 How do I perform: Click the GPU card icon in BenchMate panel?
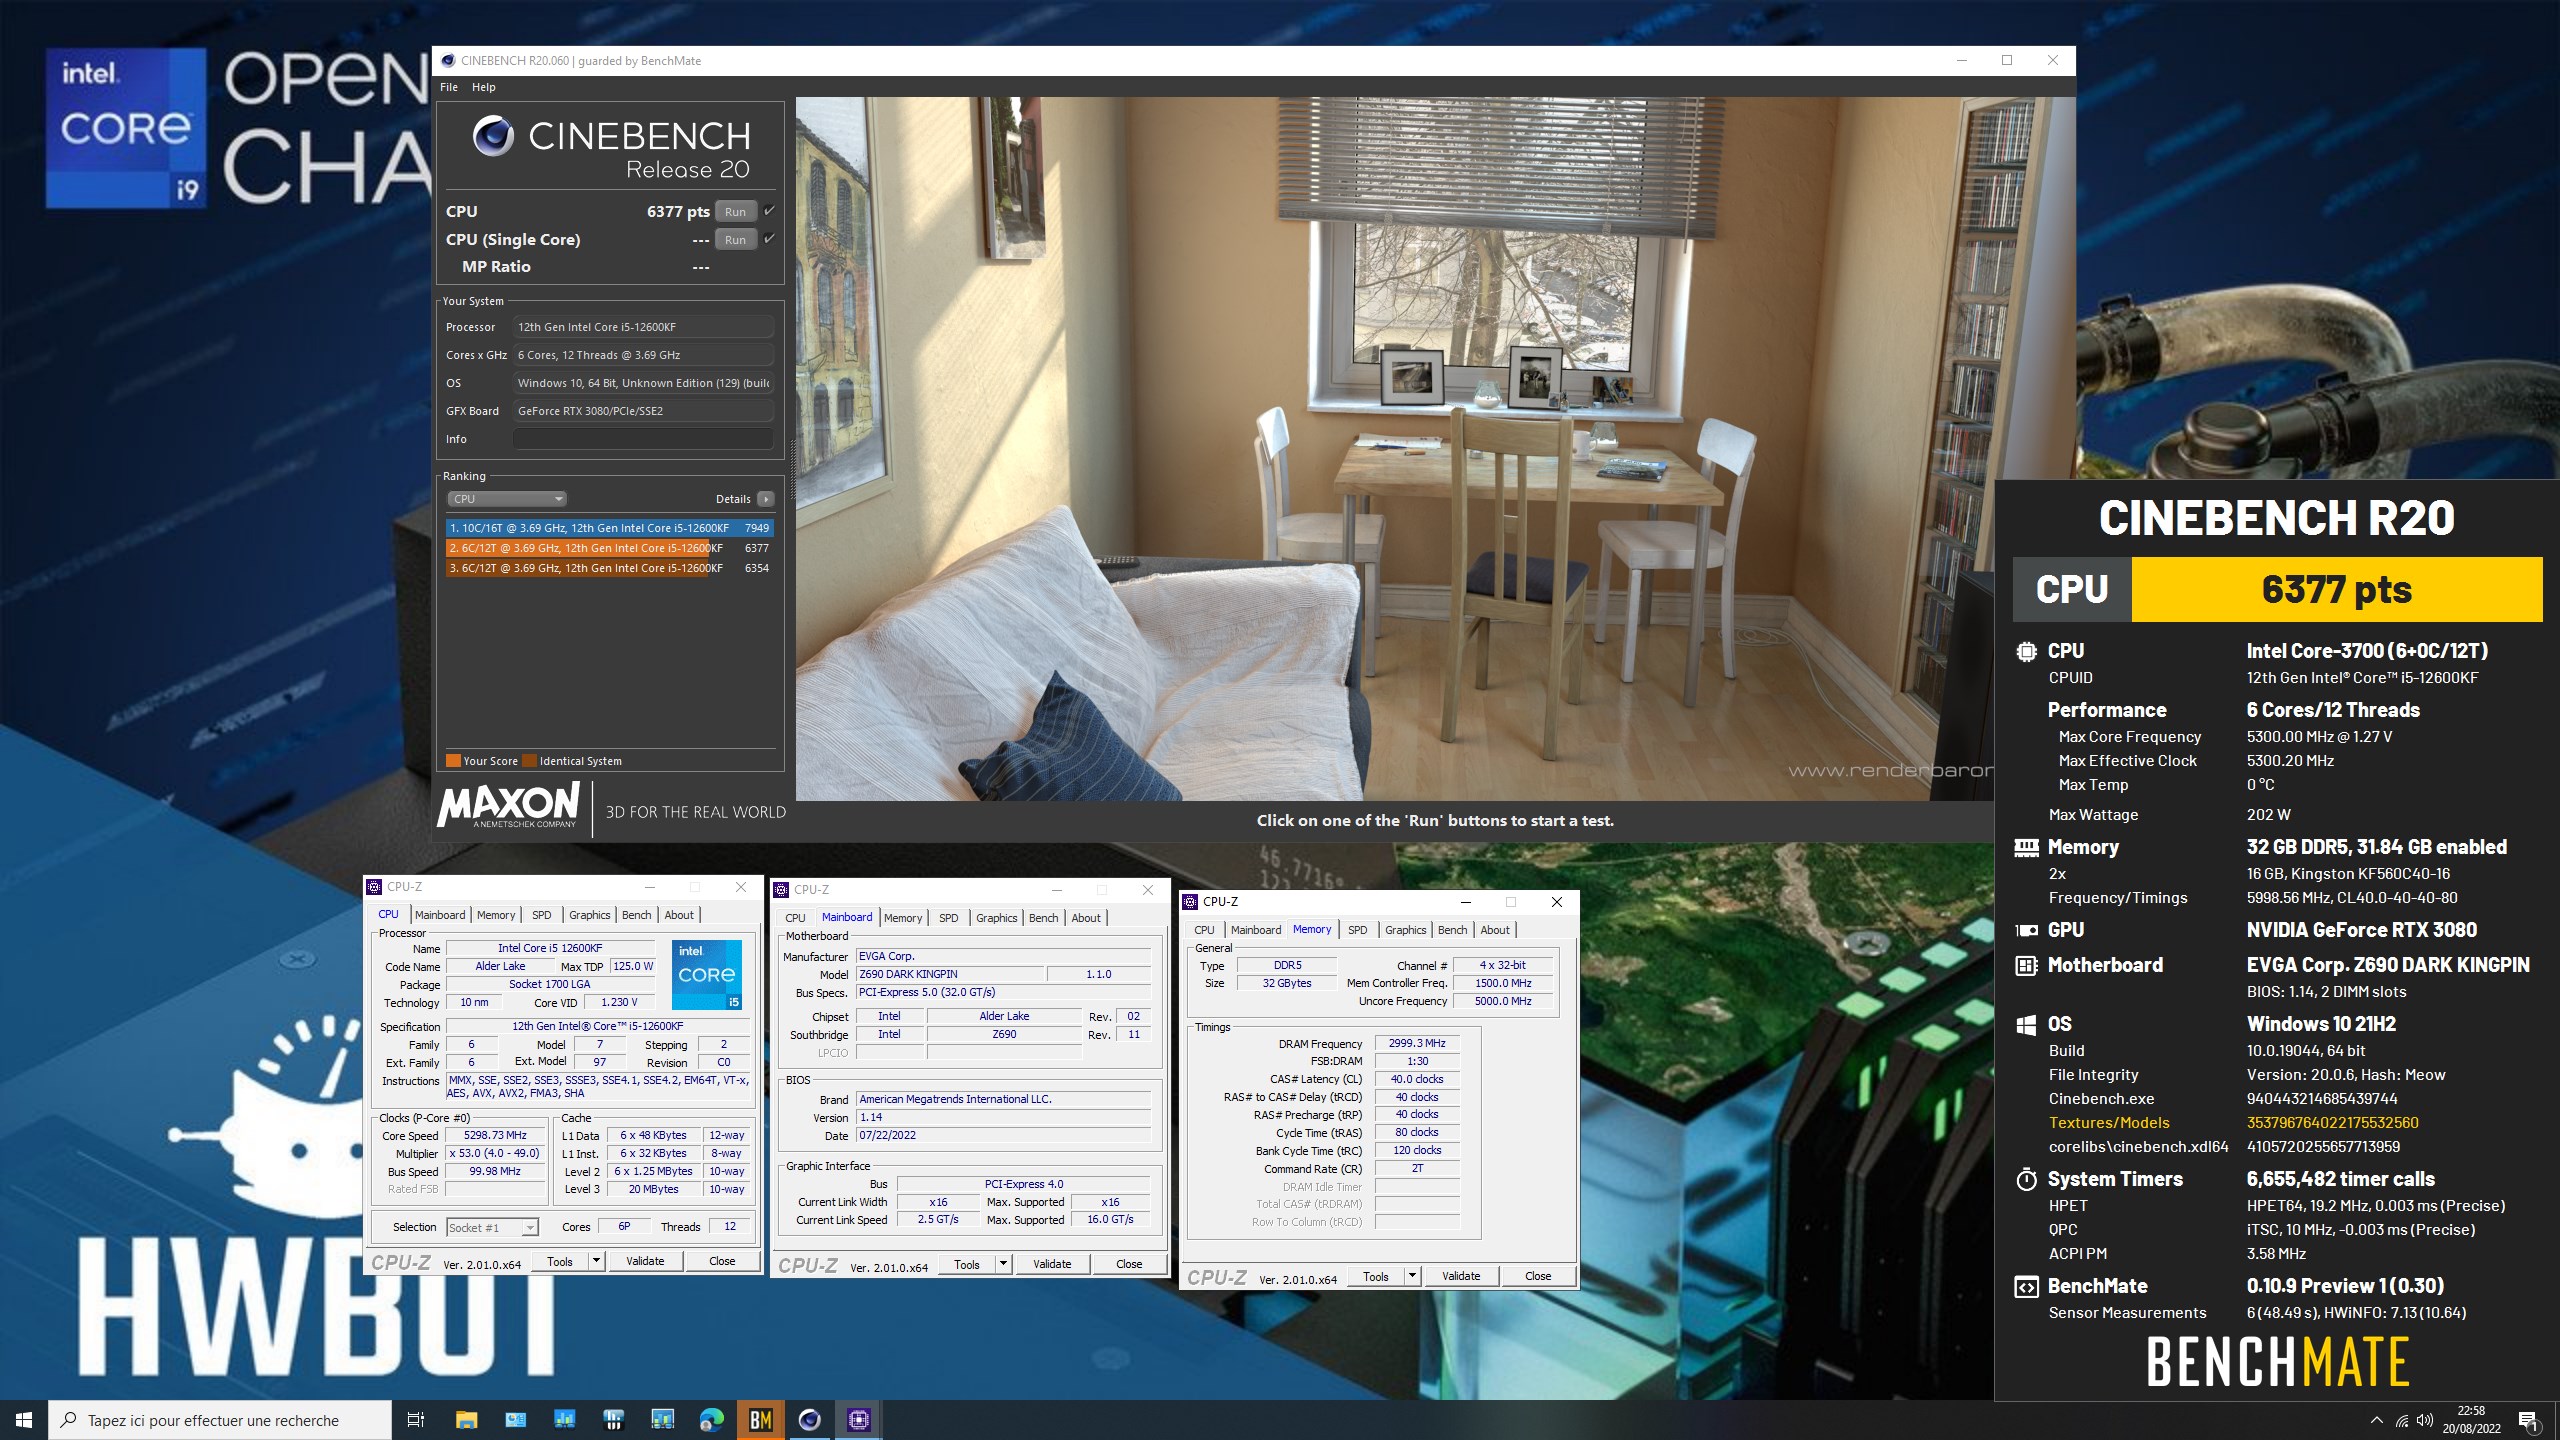[x=2026, y=930]
